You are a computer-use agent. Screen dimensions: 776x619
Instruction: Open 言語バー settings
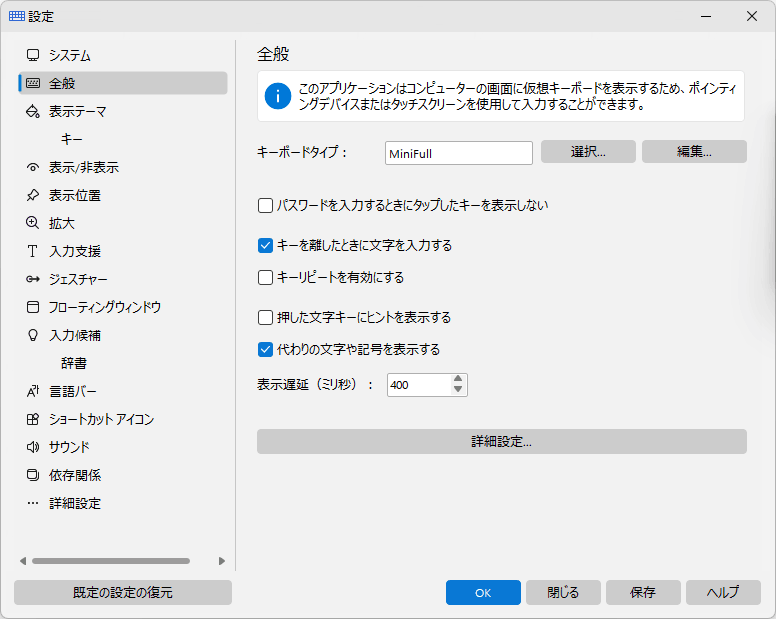(x=123, y=391)
